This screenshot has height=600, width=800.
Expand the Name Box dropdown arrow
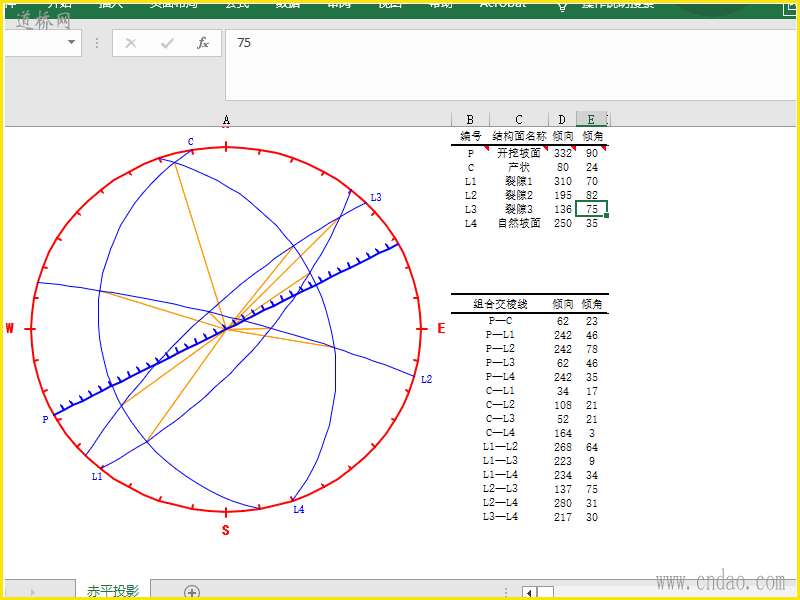pos(71,43)
